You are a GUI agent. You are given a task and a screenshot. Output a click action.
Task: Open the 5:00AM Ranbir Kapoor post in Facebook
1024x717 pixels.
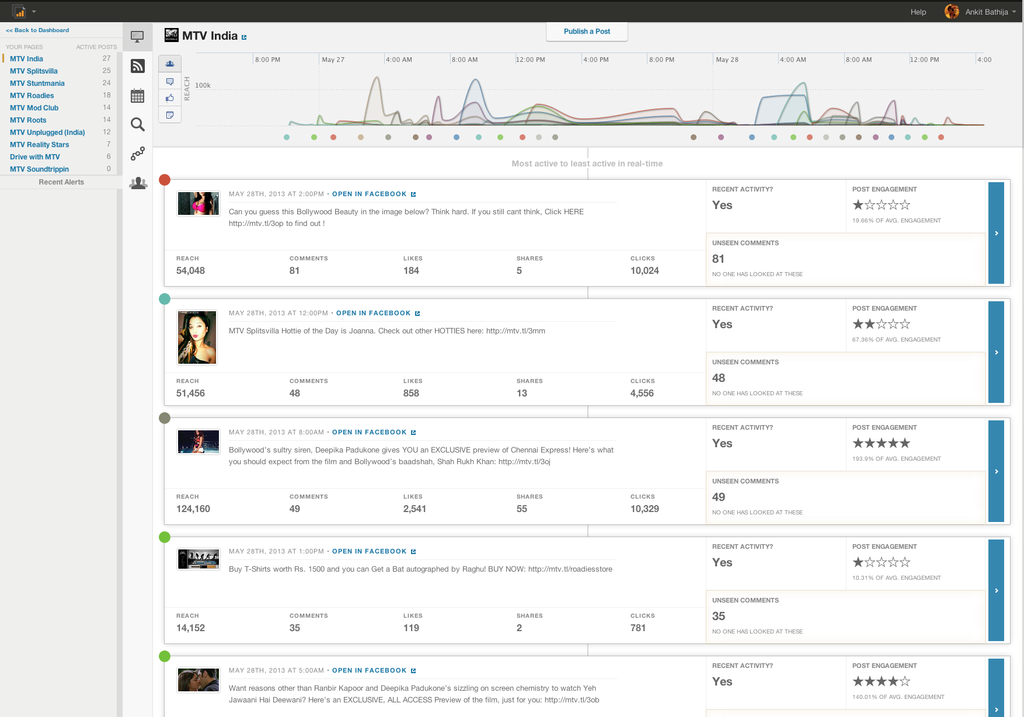point(369,671)
